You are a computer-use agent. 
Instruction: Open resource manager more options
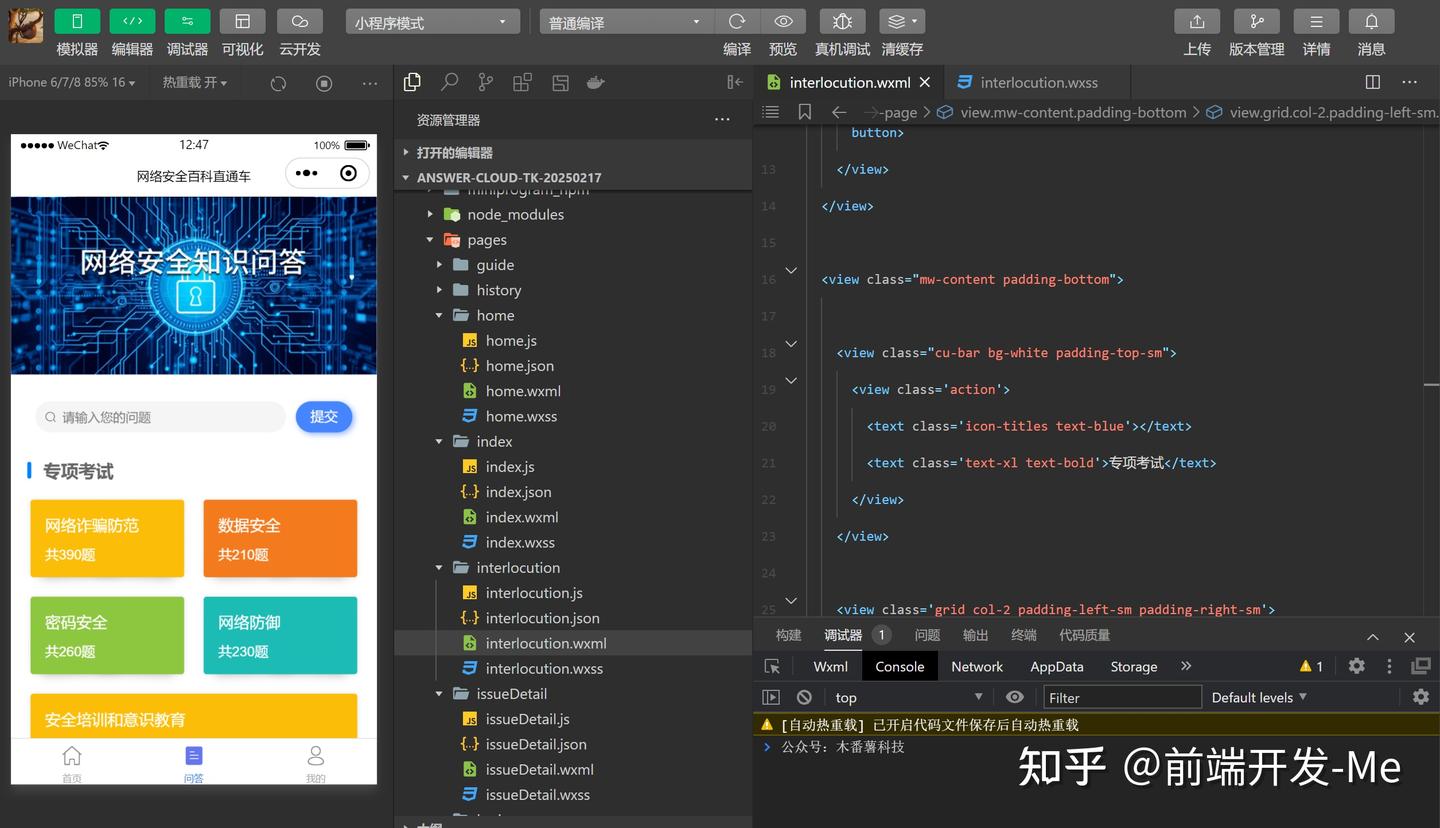click(x=722, y=119)
